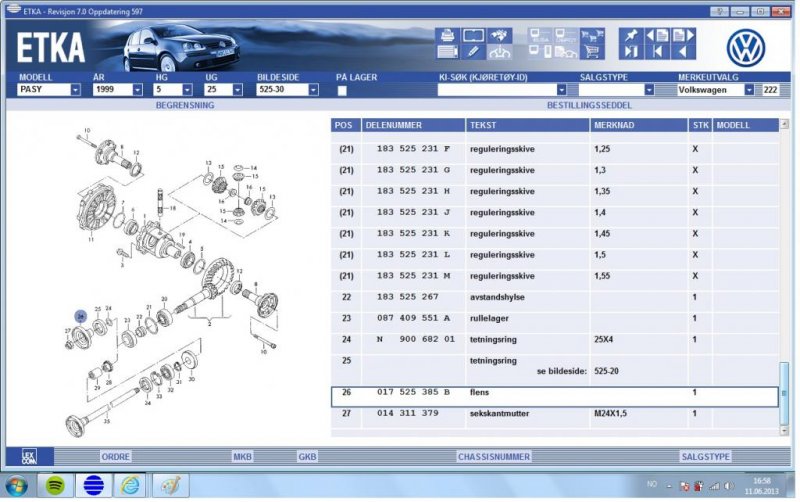The image size is (800, 502).
Task: Go to previous page with left-arrow page icon
Action: tap(655, 36)
